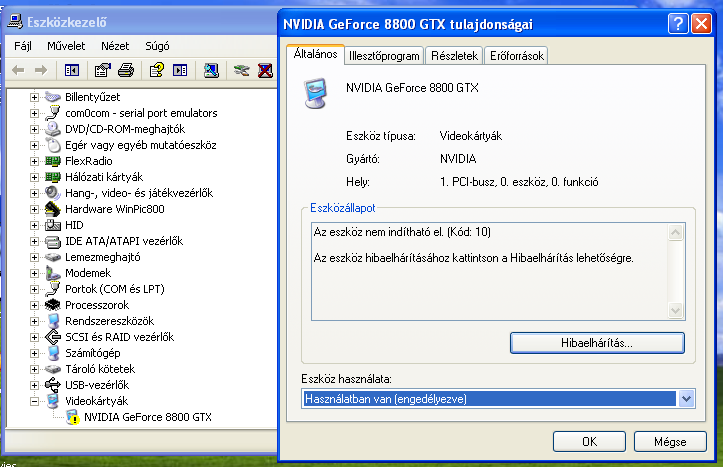Select the Tároló kötetek tree item
The width and height of the screenshot is (723, 467).
click(x=100, y=369)
